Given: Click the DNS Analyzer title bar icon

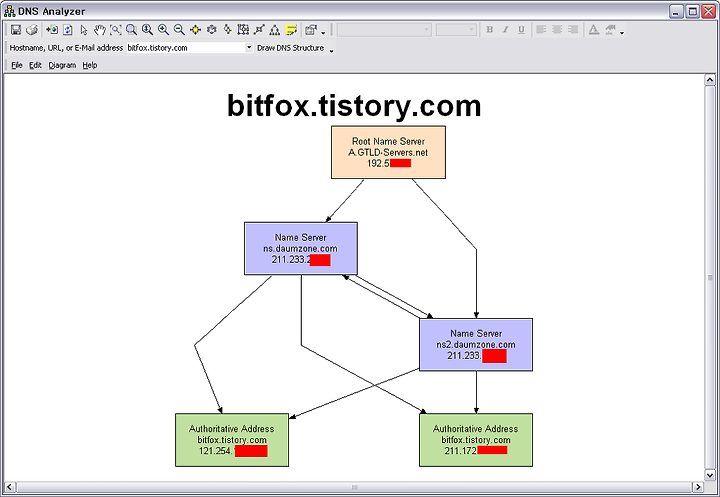Looking at the screenshot, I should pos(9,11).
